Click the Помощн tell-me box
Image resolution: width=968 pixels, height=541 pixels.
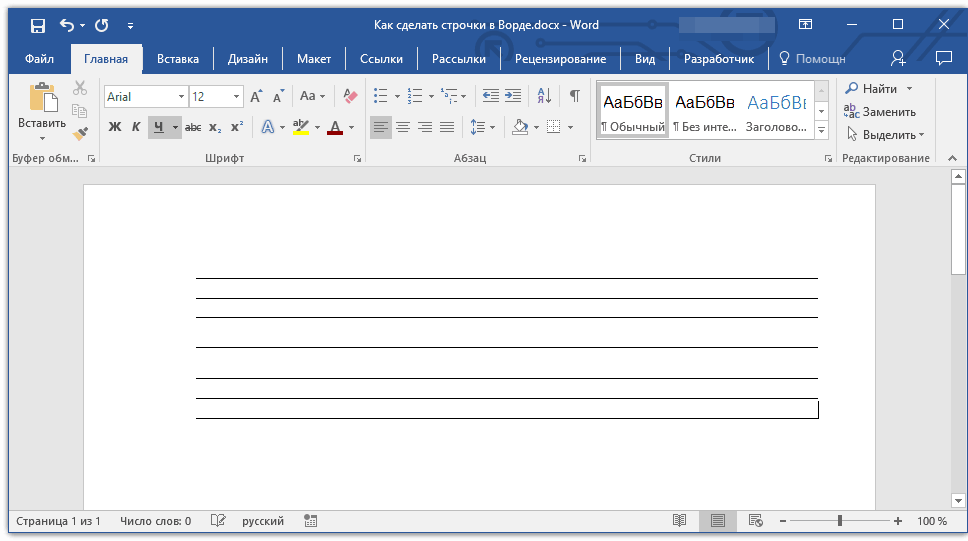[812, 59]
